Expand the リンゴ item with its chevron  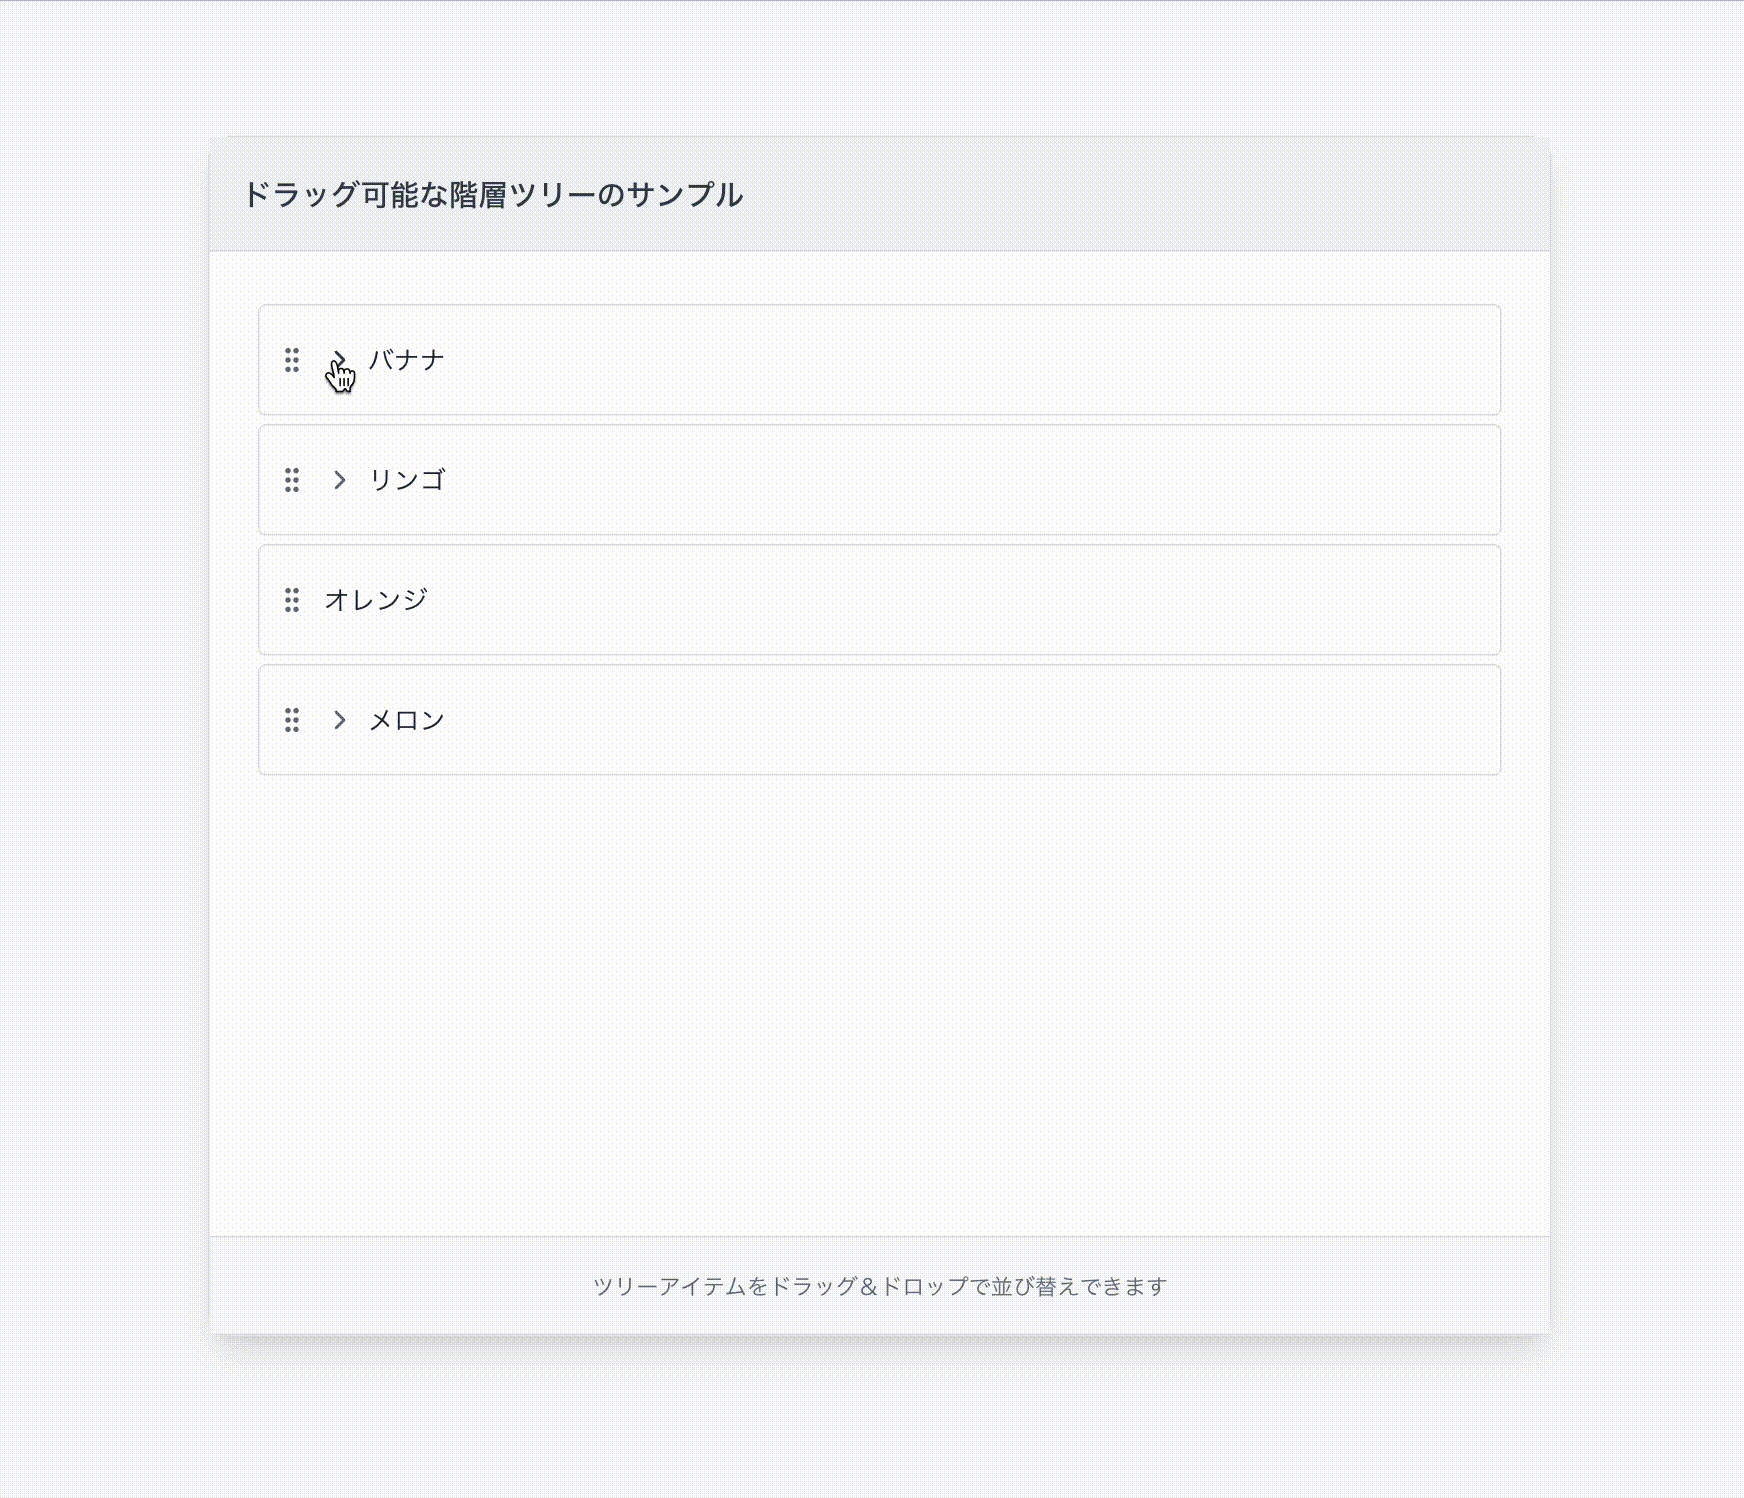[x=339, y=480]
